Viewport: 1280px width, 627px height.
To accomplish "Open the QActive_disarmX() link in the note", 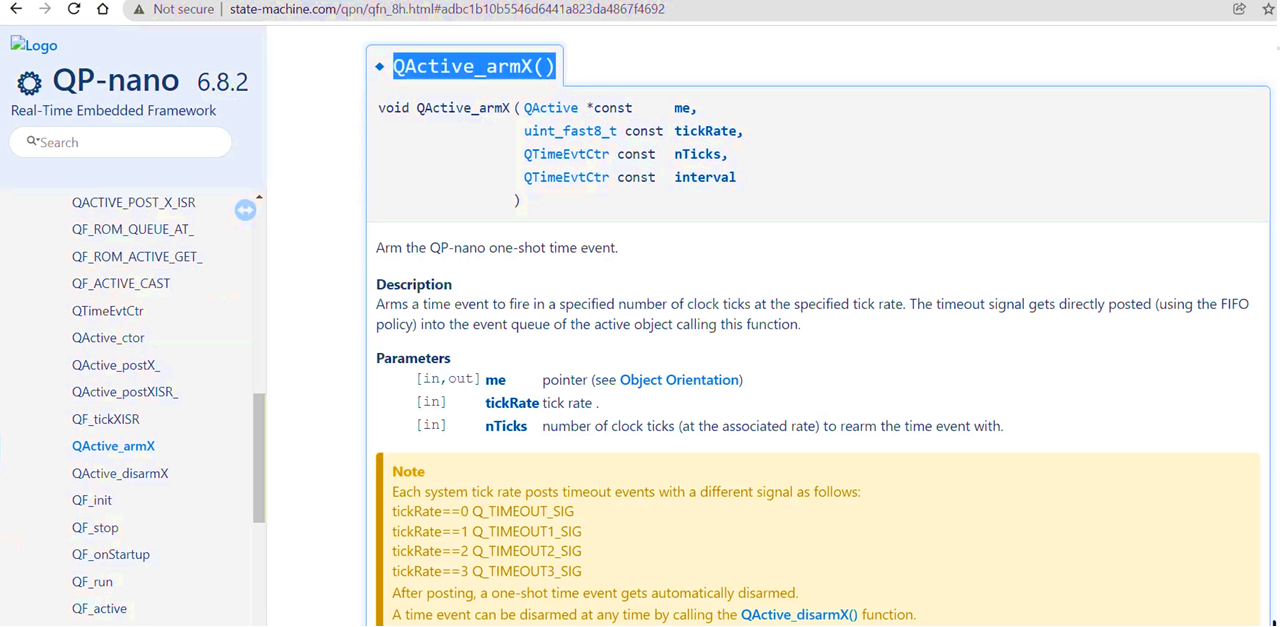I will [799, 615].
